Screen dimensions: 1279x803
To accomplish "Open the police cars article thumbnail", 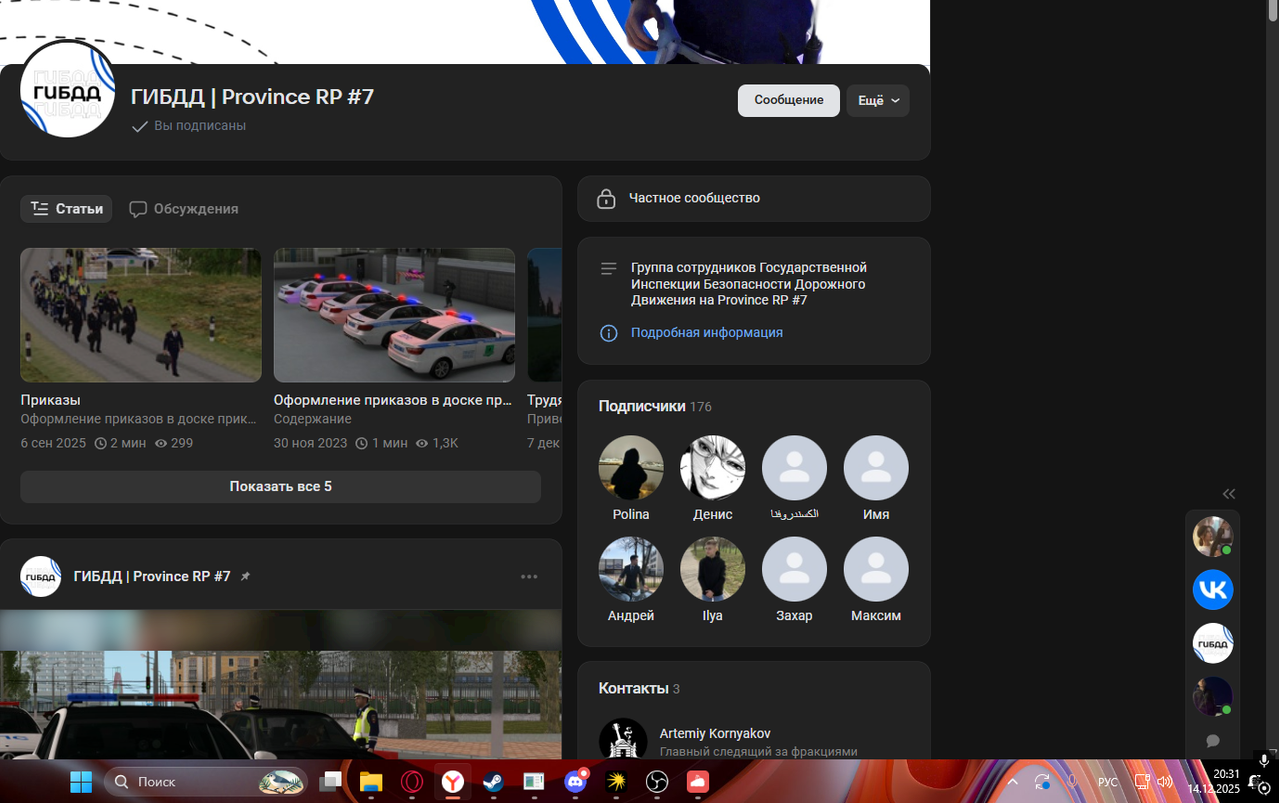I will (394, 315).
